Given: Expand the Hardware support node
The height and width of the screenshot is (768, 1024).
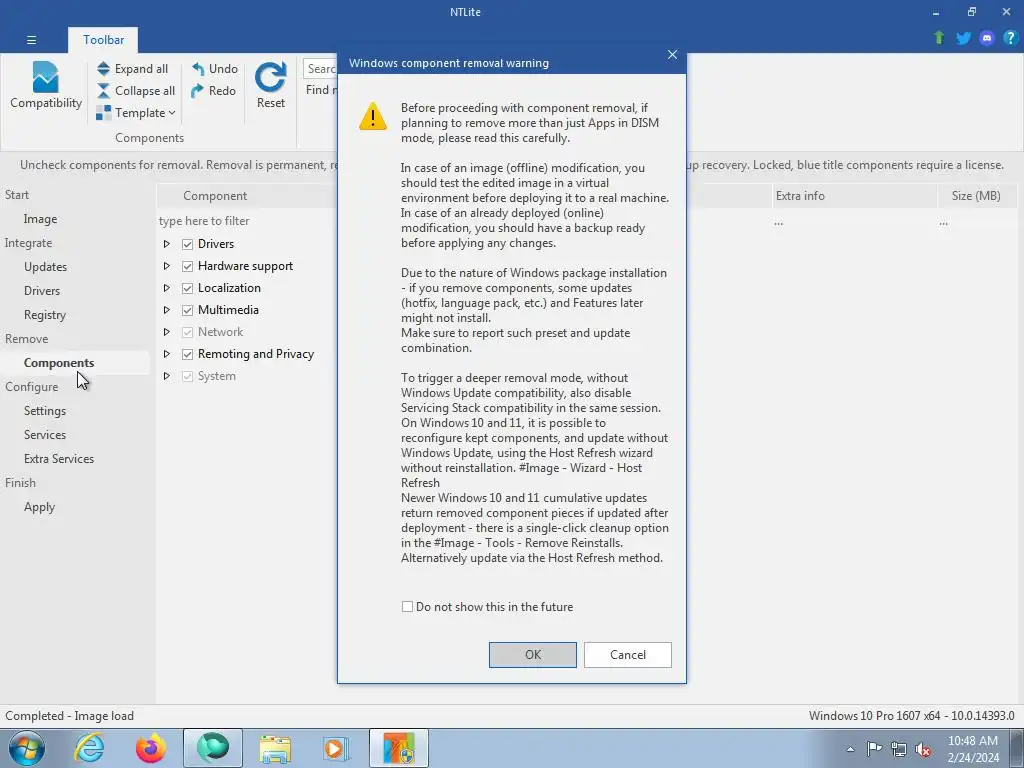Looking at the screenshot, I should [167, 266].
